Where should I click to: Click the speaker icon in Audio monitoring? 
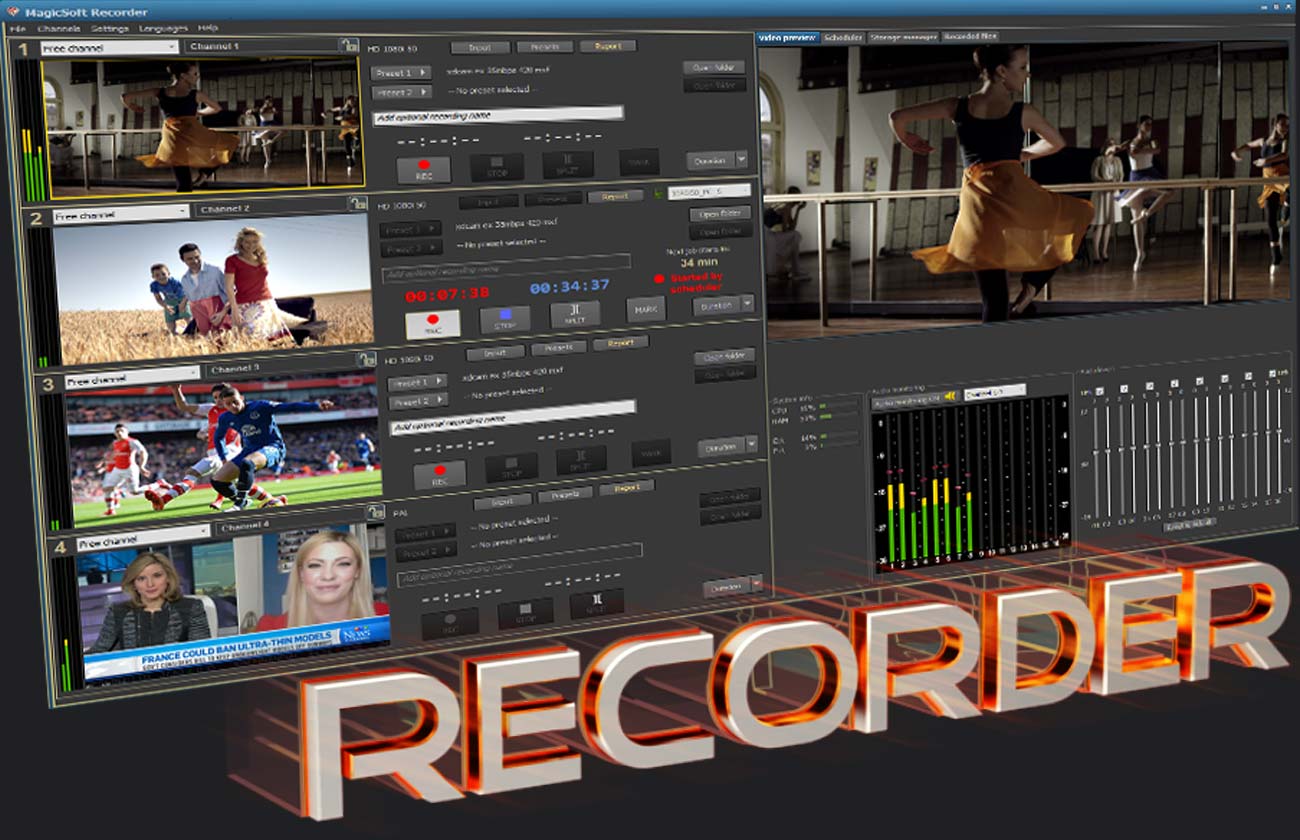[x=949, y=396]
